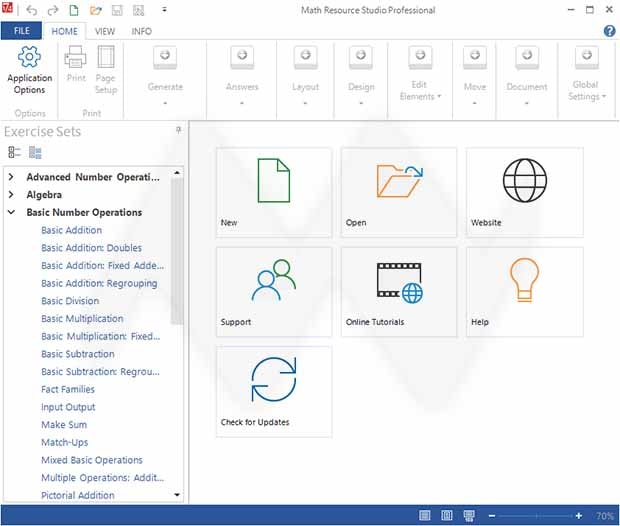
Task: Select Basic Addition: Doubles exercise
Action: point(91,248)
